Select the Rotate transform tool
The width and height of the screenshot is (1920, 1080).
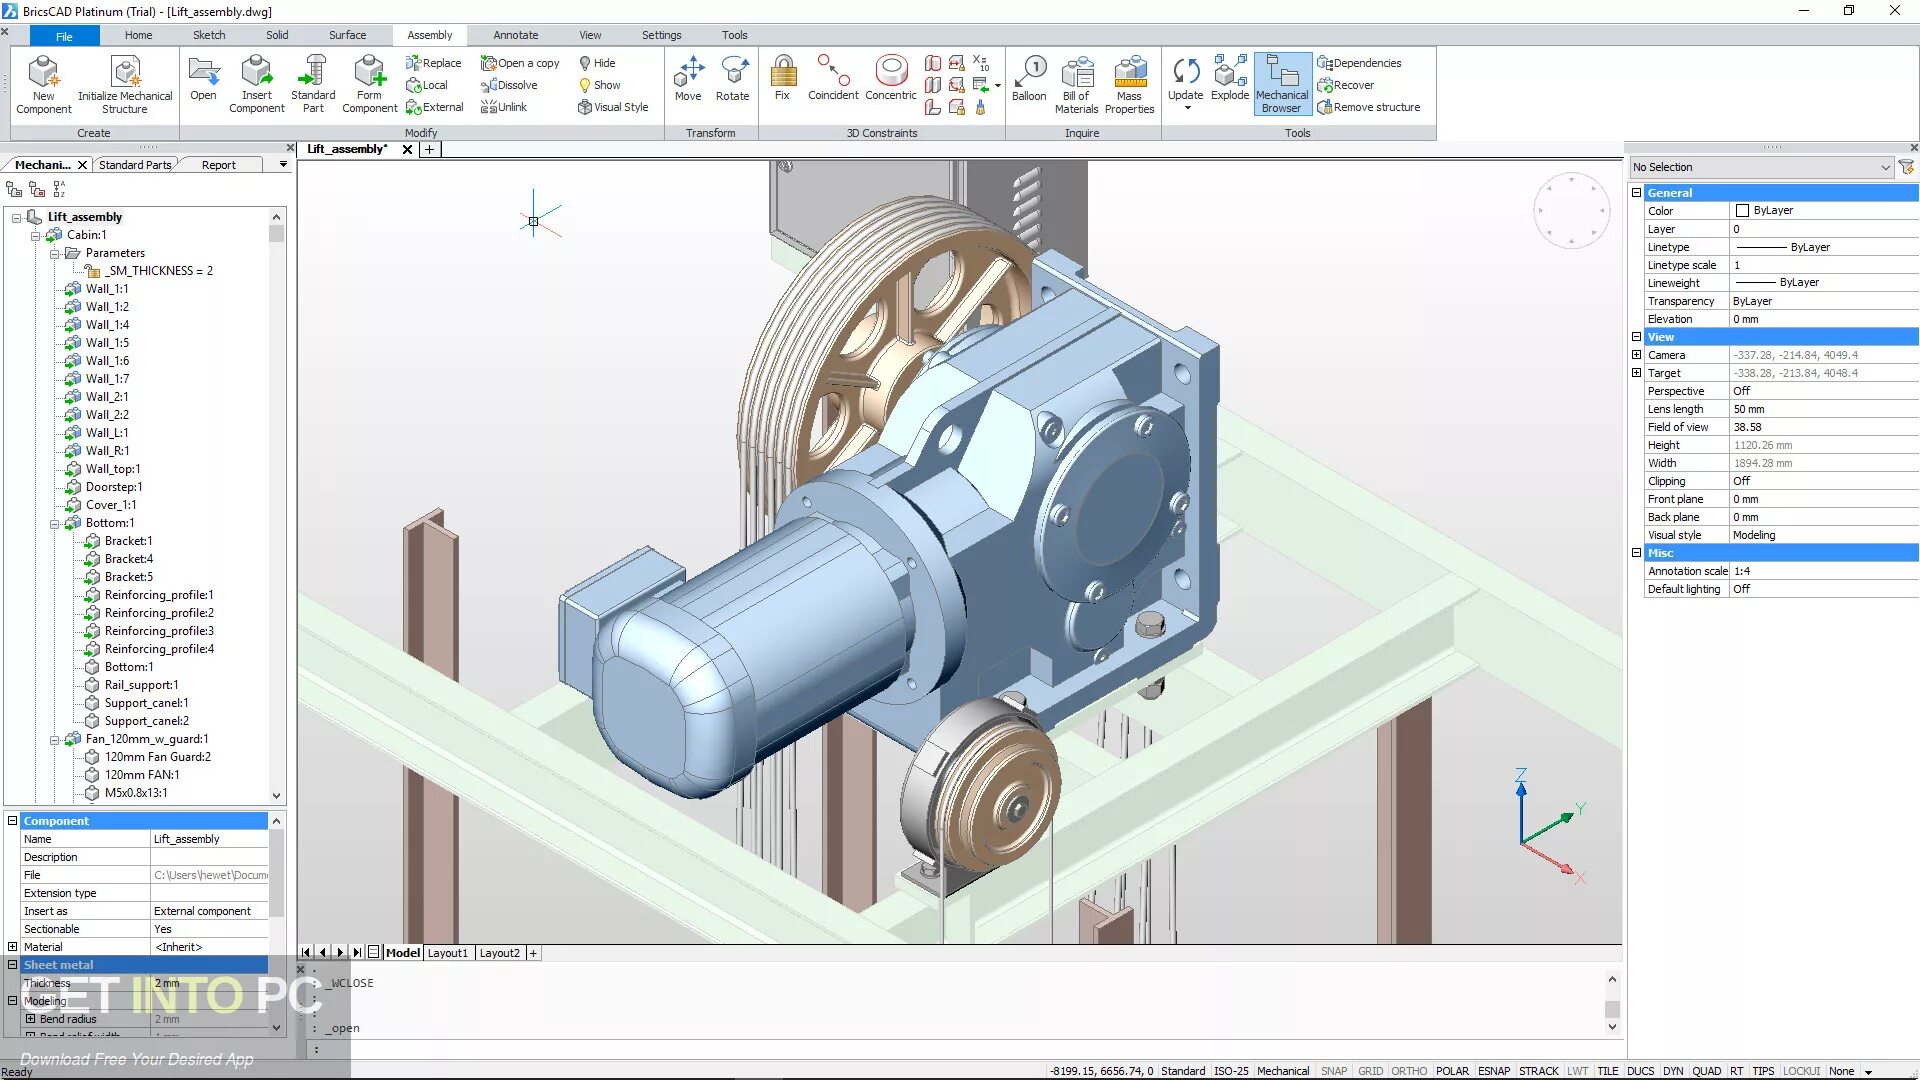coord(733,80)
